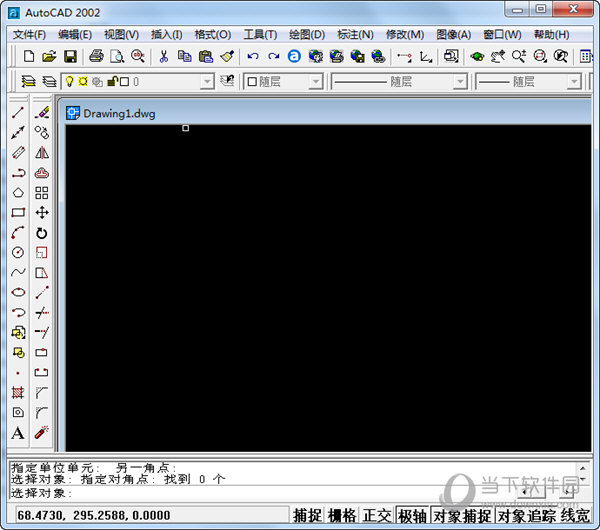
Task: Select the Trim tool
Action: tap(42, 313)
